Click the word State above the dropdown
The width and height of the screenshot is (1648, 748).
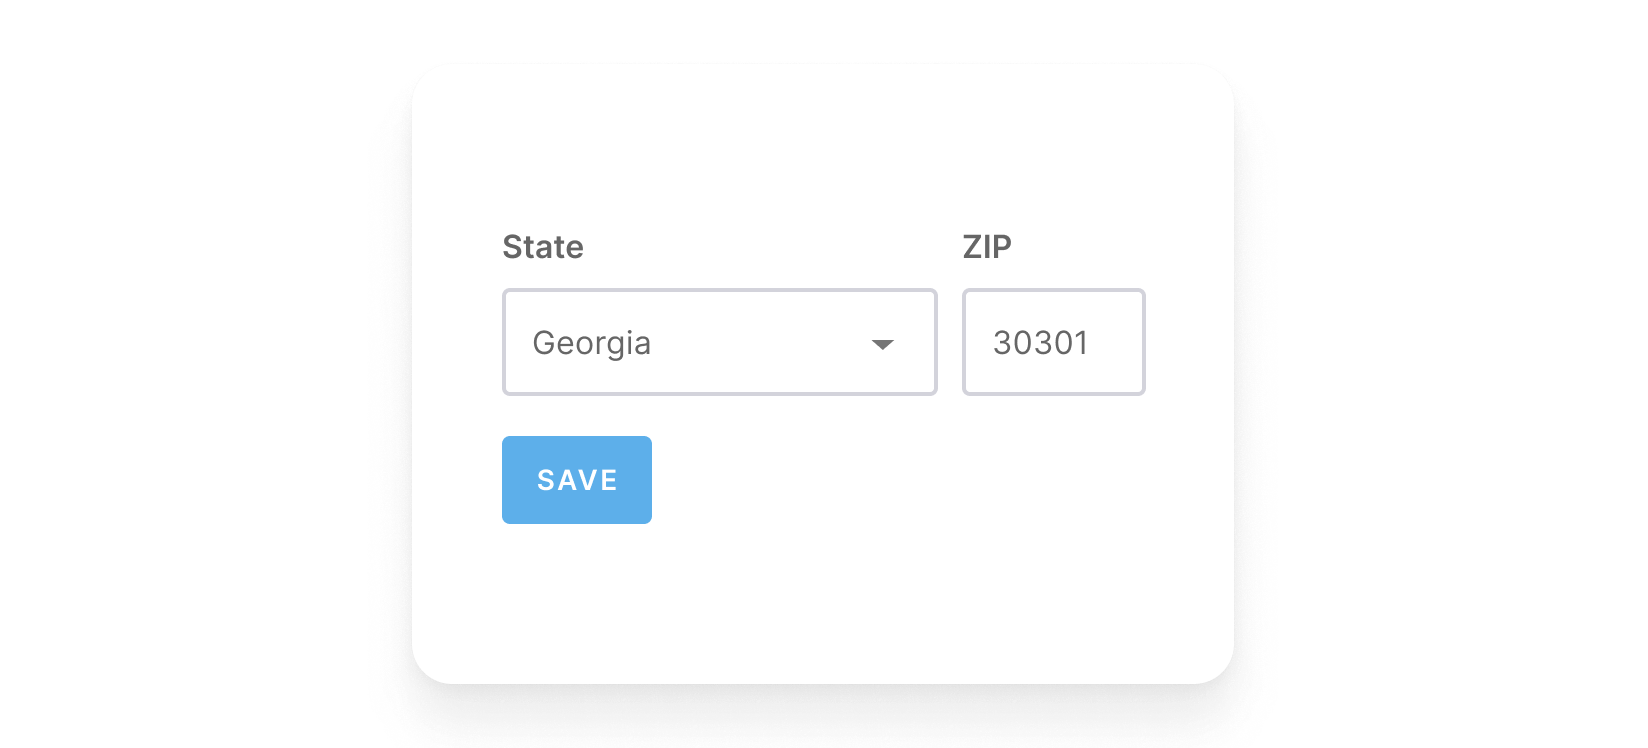[543, 247]
